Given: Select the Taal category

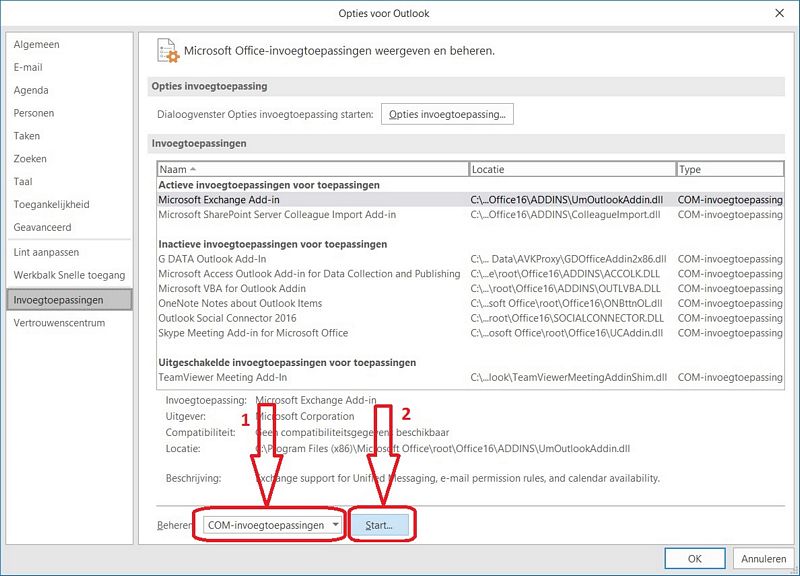Looking at the screenshot, I should coord(23,182).
